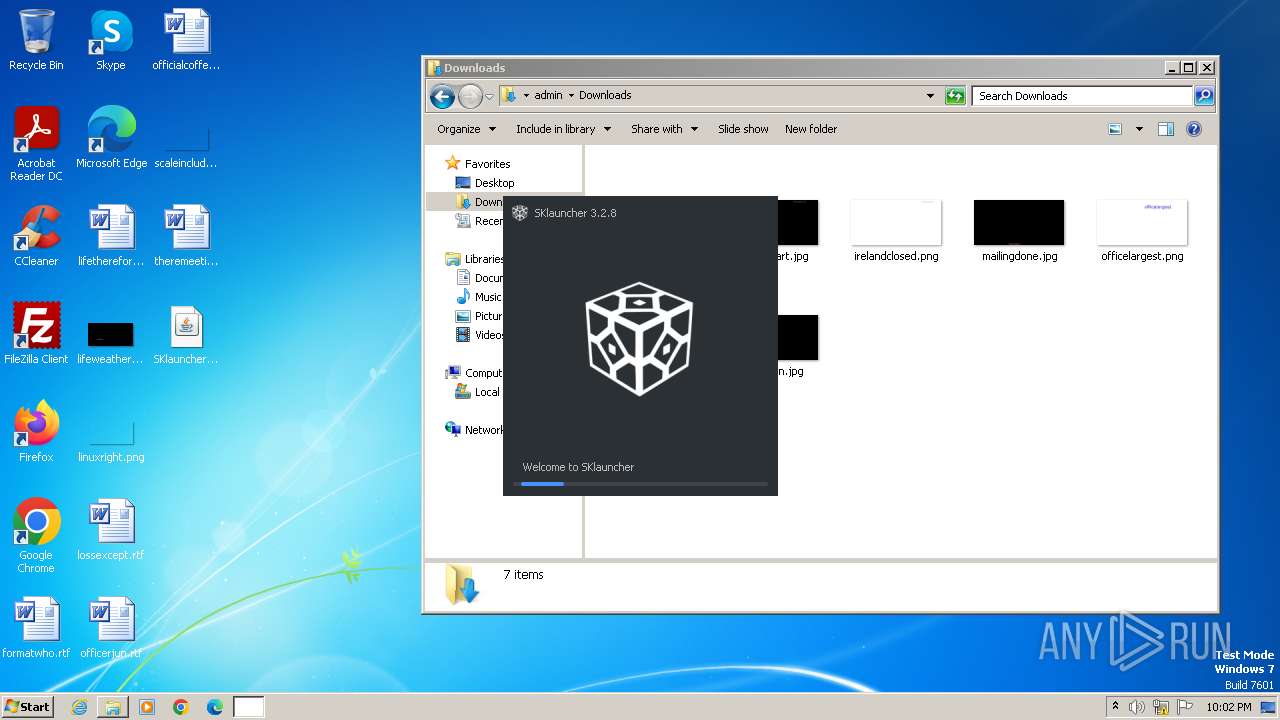Select mailingdone.jpg thumbnail
Screen dimensions: 1280x720
coord(1019,231)
